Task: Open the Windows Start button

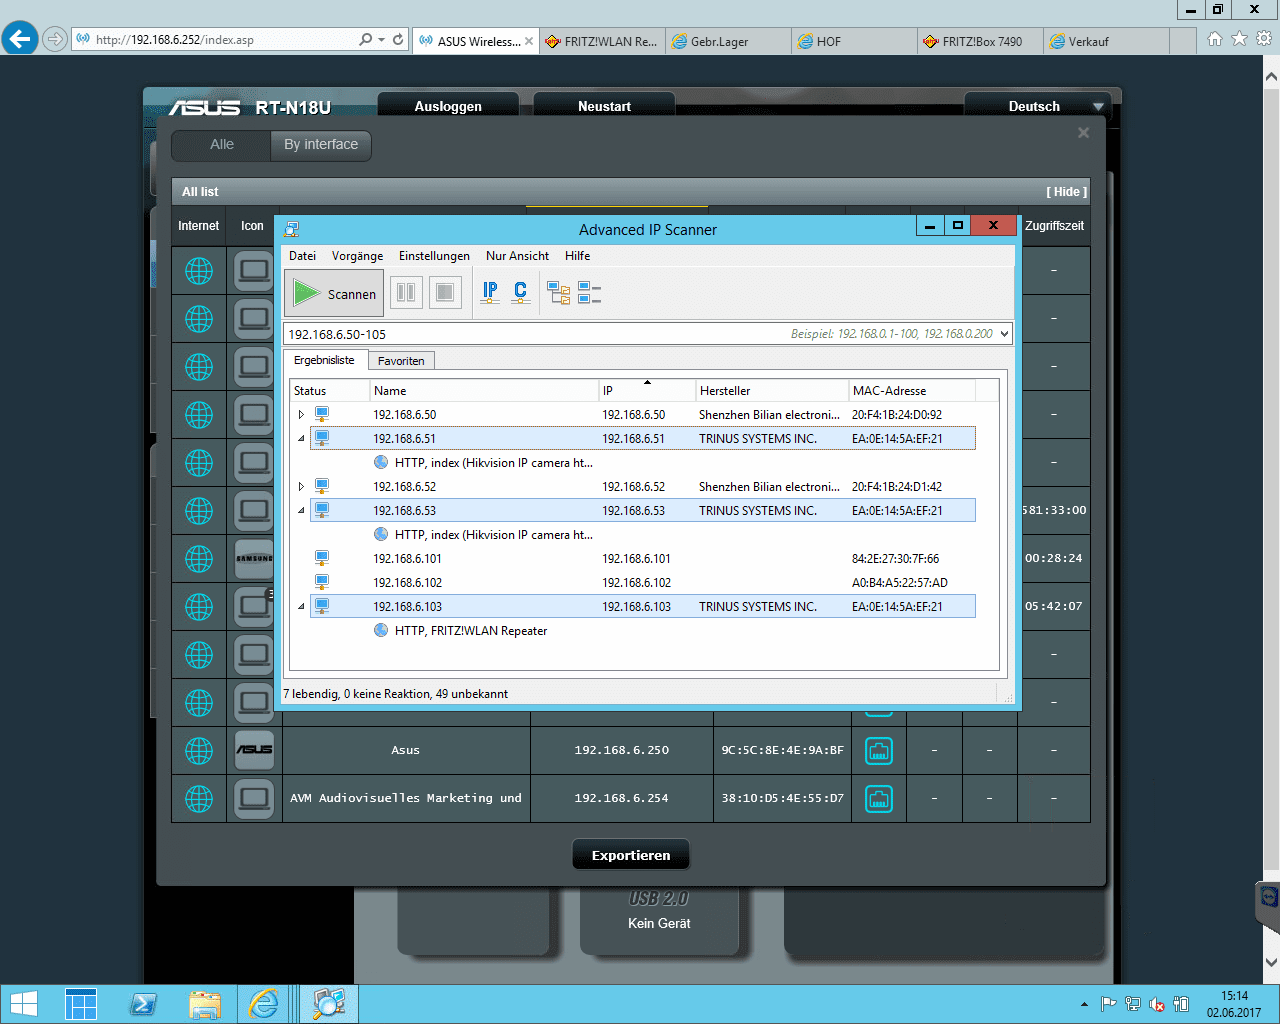Action: tap(22, 1004)
